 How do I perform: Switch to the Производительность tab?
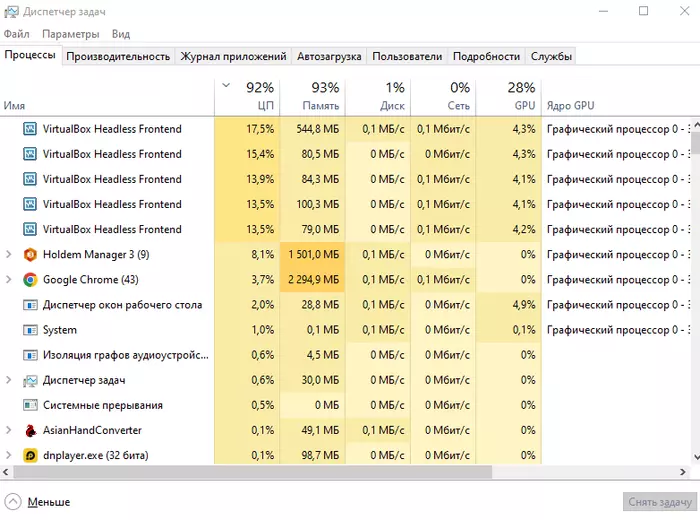click(118, 56)
